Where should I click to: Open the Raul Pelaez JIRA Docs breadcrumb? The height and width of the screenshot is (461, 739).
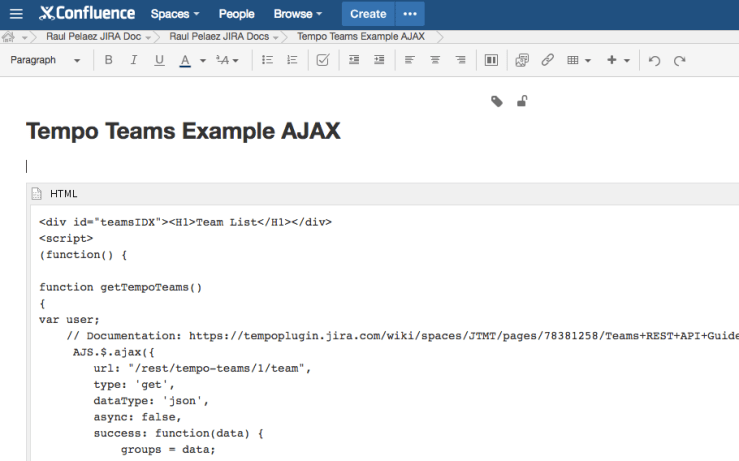click(211, 36)
